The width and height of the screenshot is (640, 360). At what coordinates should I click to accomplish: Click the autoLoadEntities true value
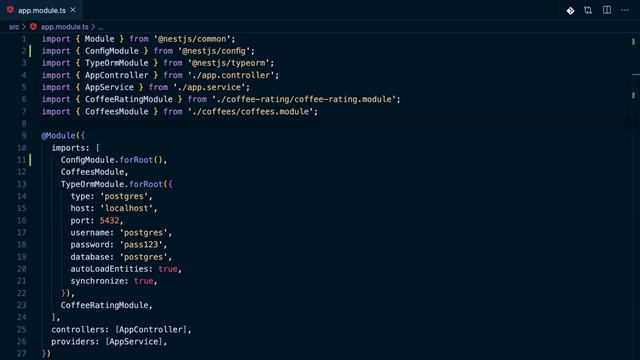[x=168, y=269]
